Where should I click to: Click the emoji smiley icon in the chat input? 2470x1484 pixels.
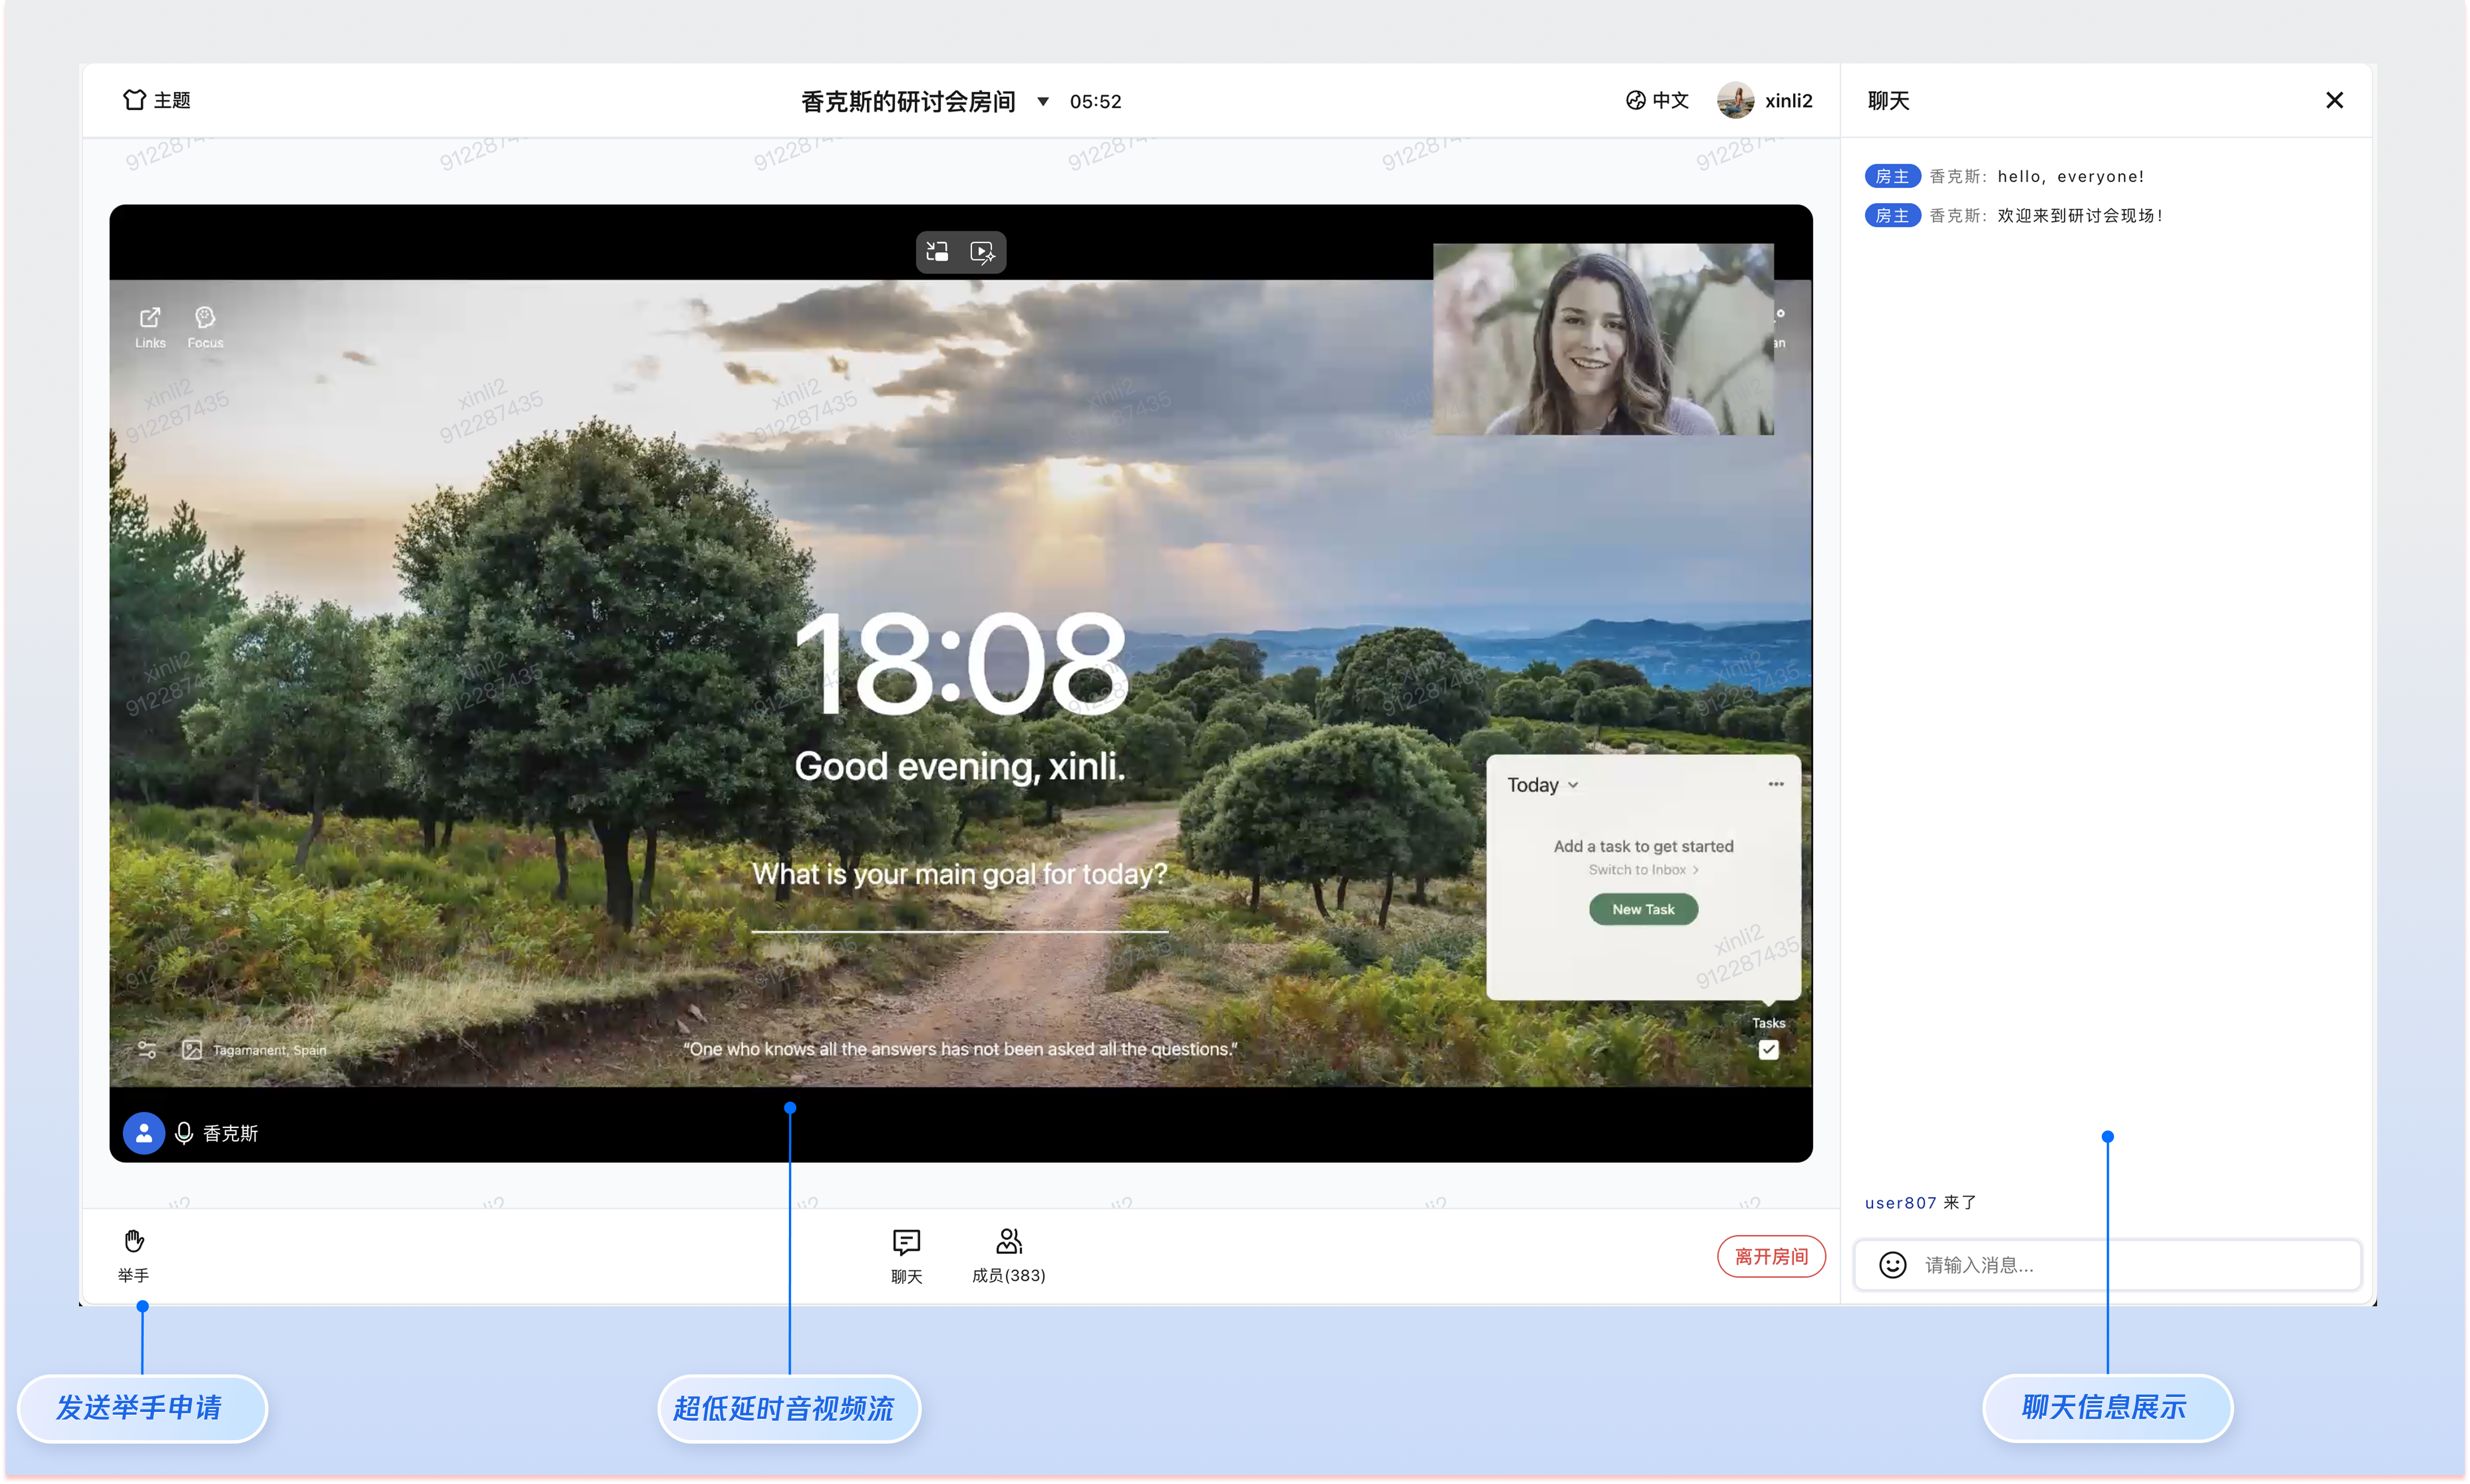(x=1892, y=1265)
